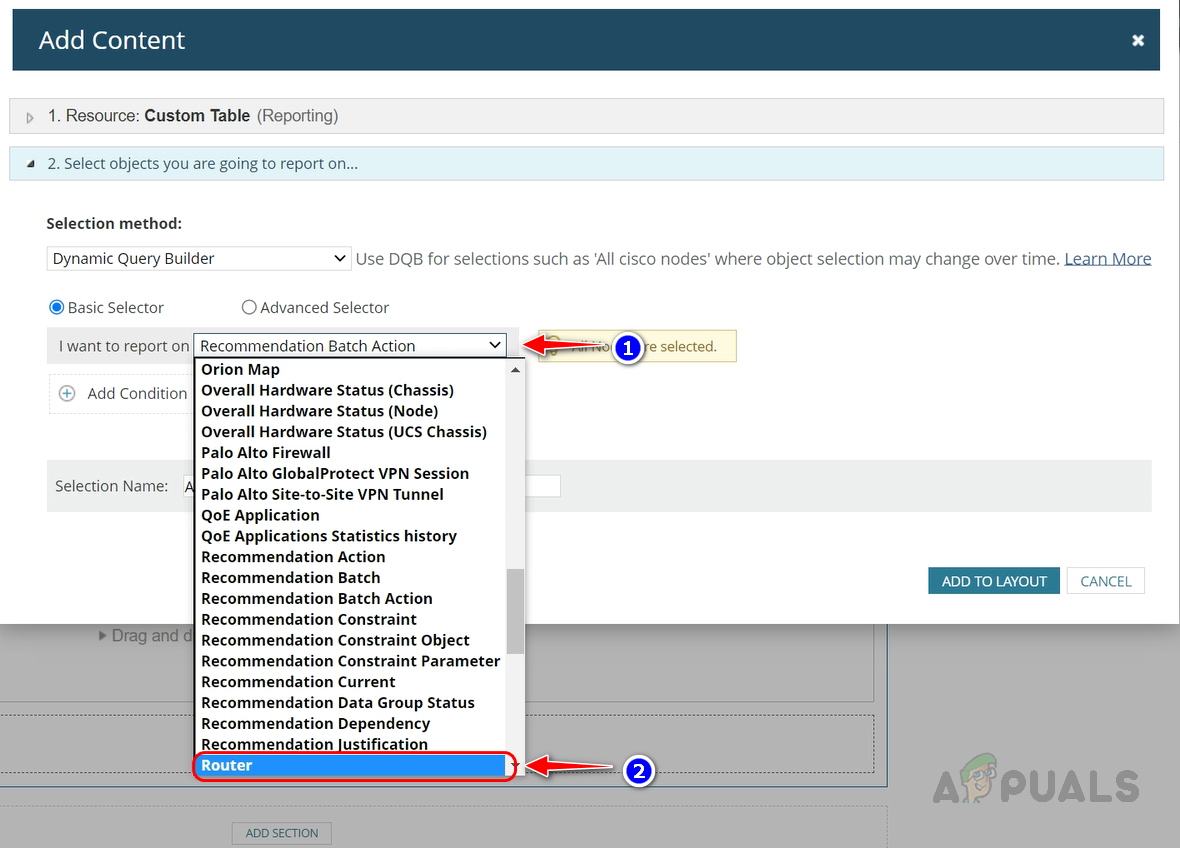Open the 'I want to report on' combo box
1180x848 pixels.
tap(350, 345)
